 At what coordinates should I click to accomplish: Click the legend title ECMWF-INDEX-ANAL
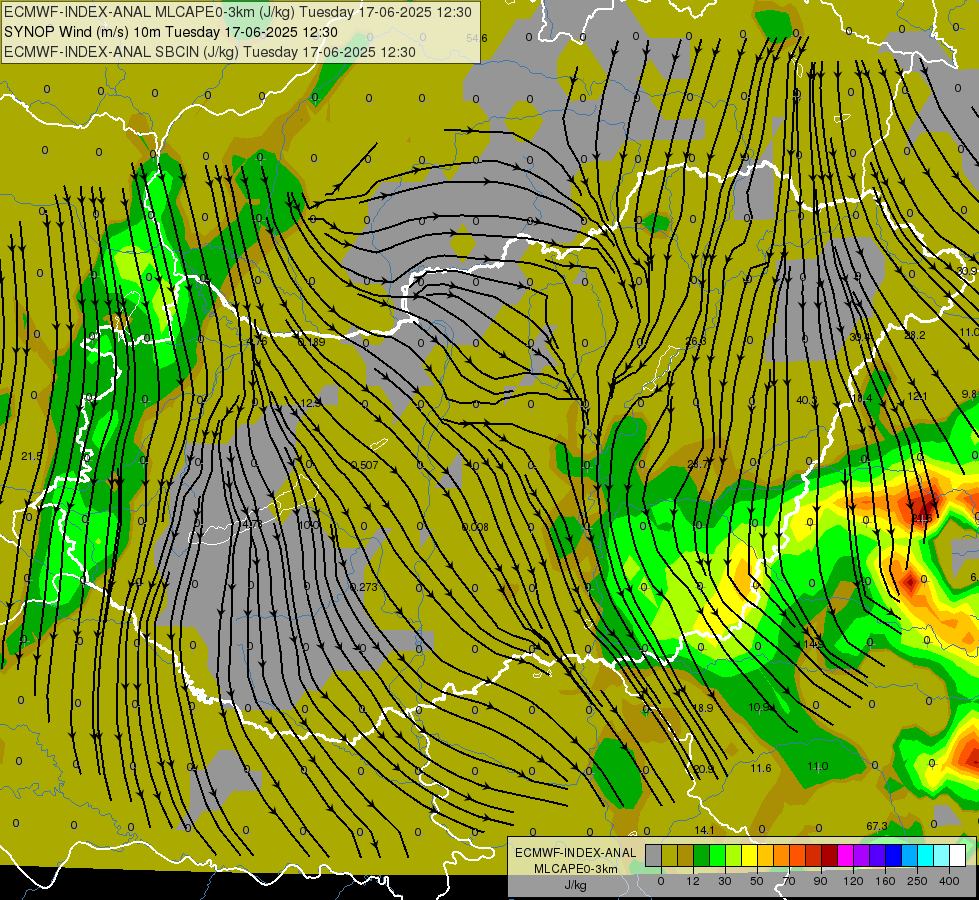pos(576,853)
